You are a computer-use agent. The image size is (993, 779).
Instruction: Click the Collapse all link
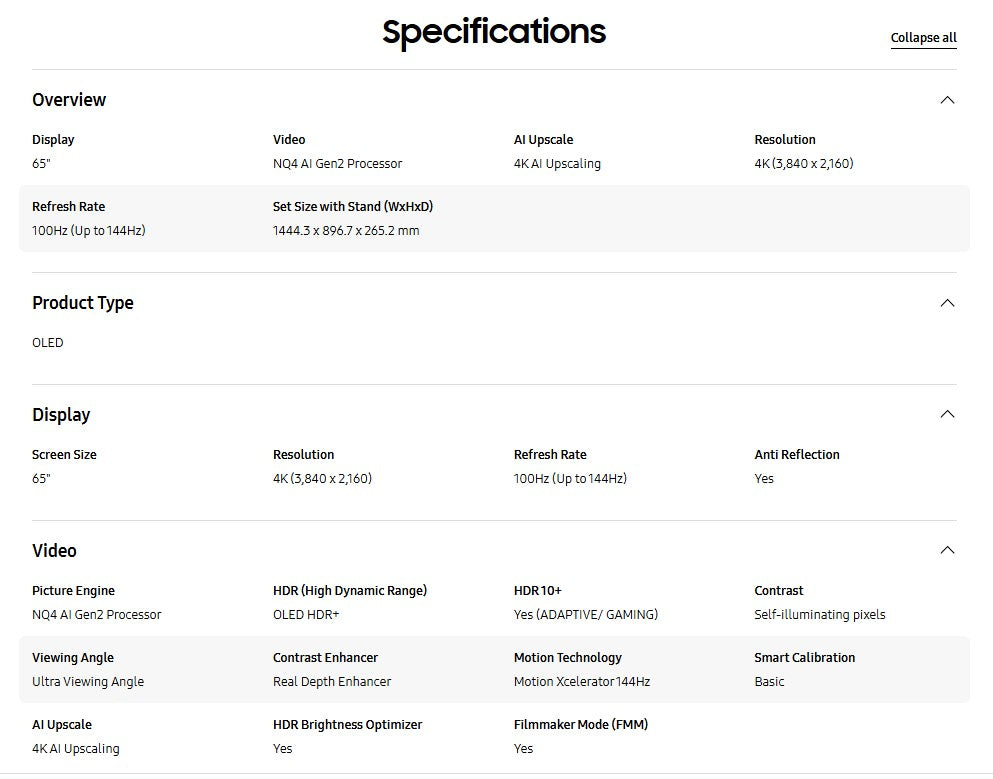pos(923,38)
